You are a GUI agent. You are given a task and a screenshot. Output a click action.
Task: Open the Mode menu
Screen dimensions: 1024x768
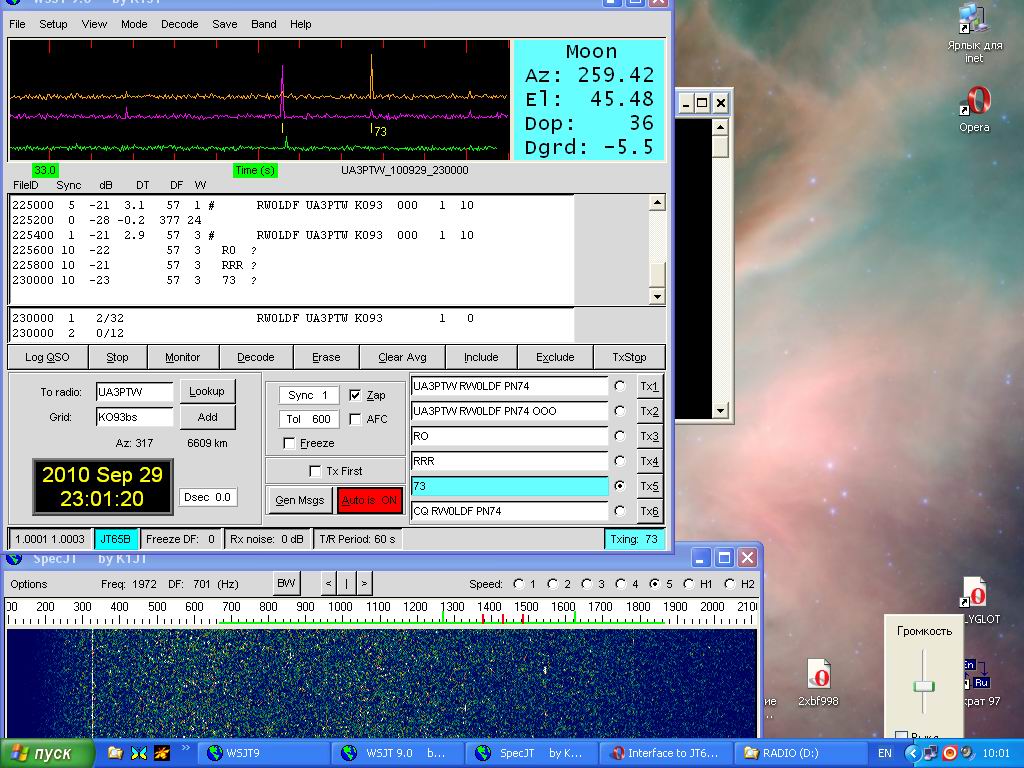click(134, 24)
